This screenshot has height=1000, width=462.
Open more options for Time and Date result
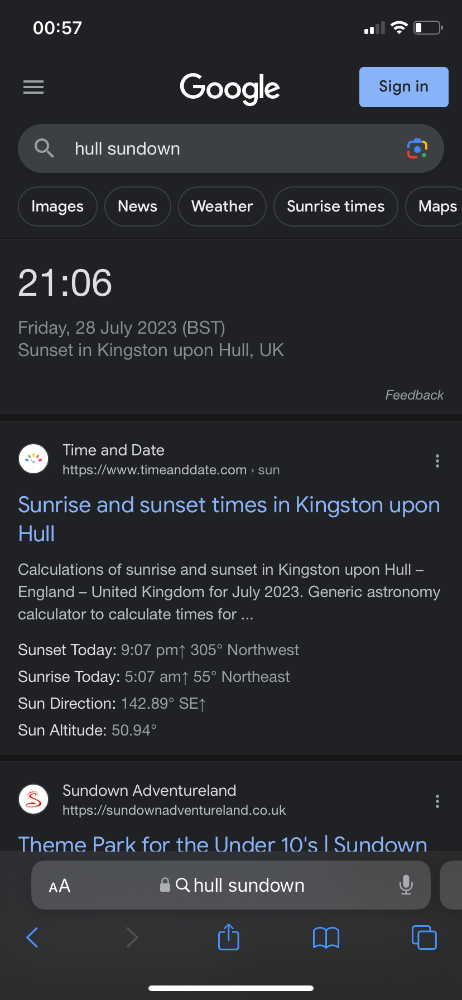click(437, 460)
